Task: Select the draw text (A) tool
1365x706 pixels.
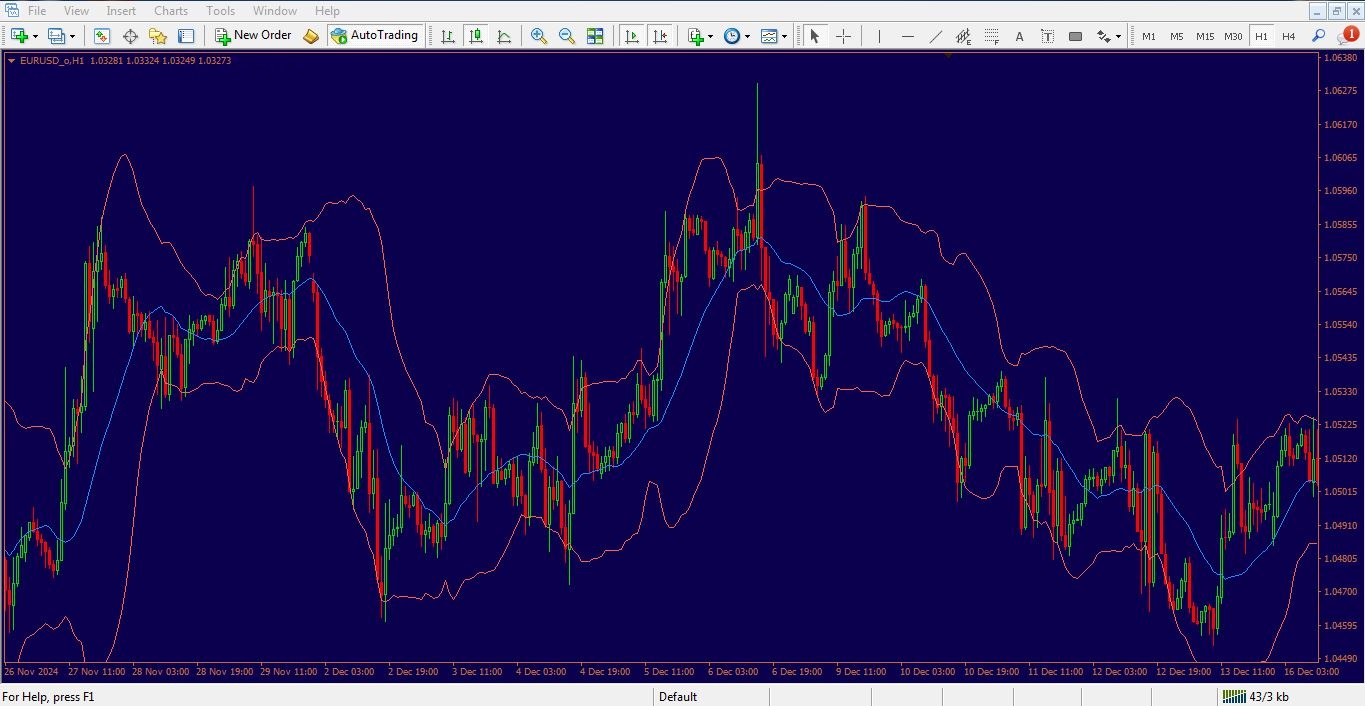Action: [x=1019, y=36]
